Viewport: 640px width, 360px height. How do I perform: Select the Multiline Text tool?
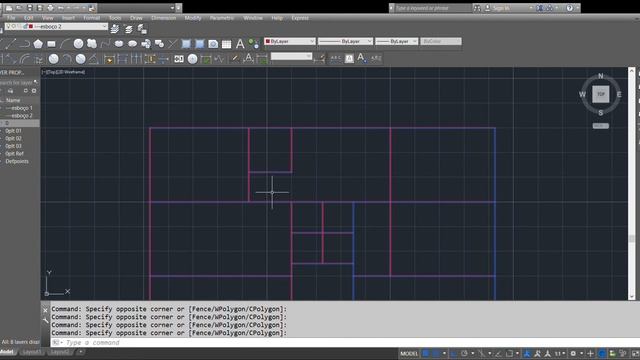point(240,44)
